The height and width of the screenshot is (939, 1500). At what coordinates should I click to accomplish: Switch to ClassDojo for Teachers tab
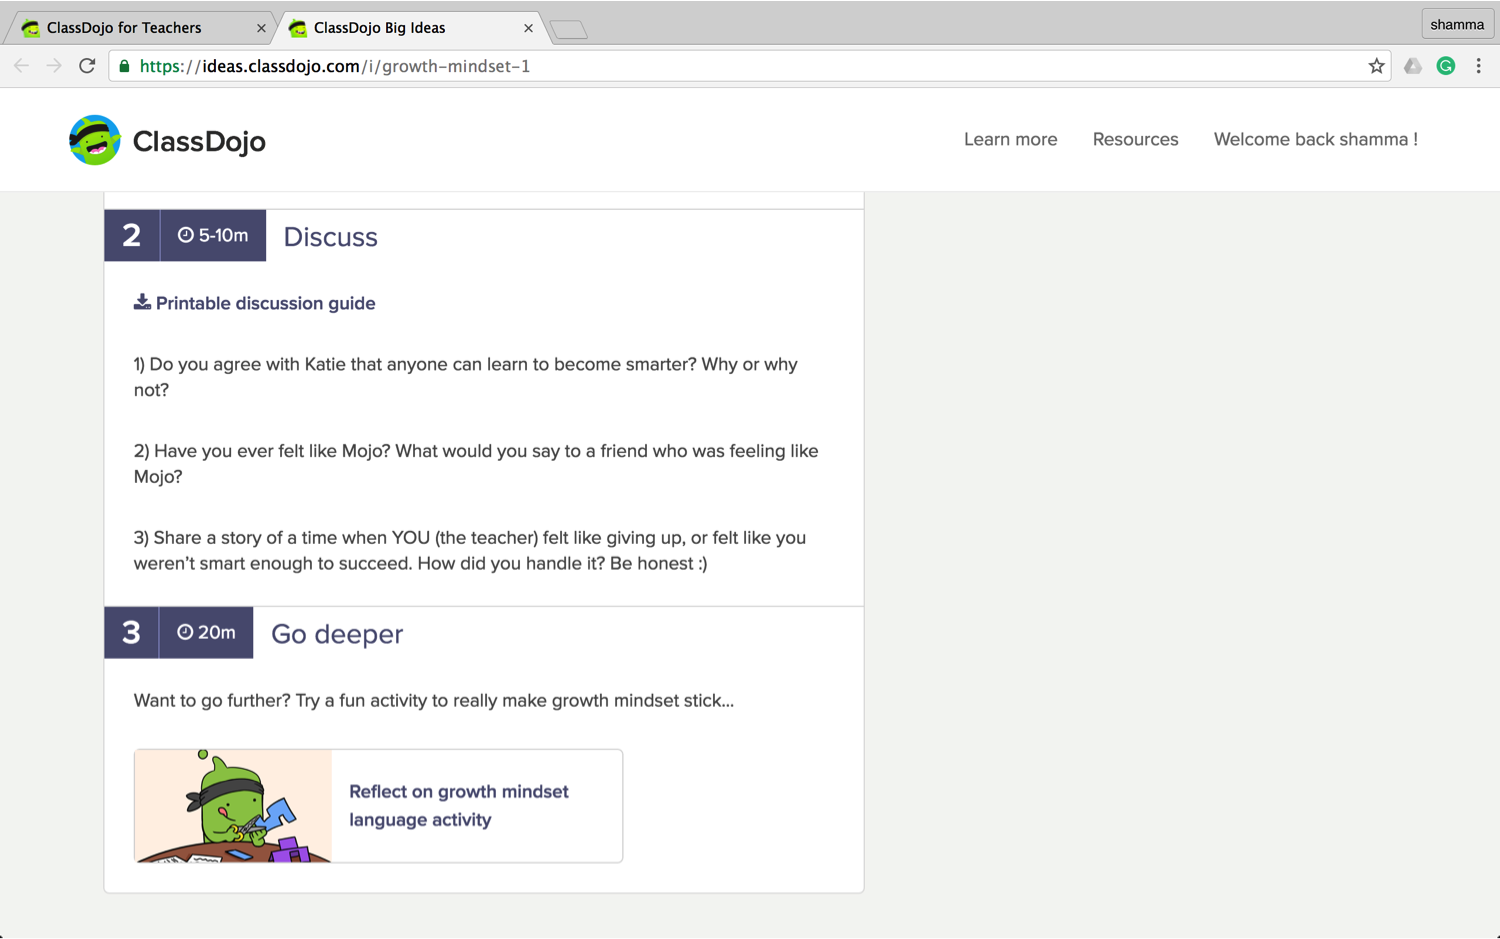tap(124, 28)
